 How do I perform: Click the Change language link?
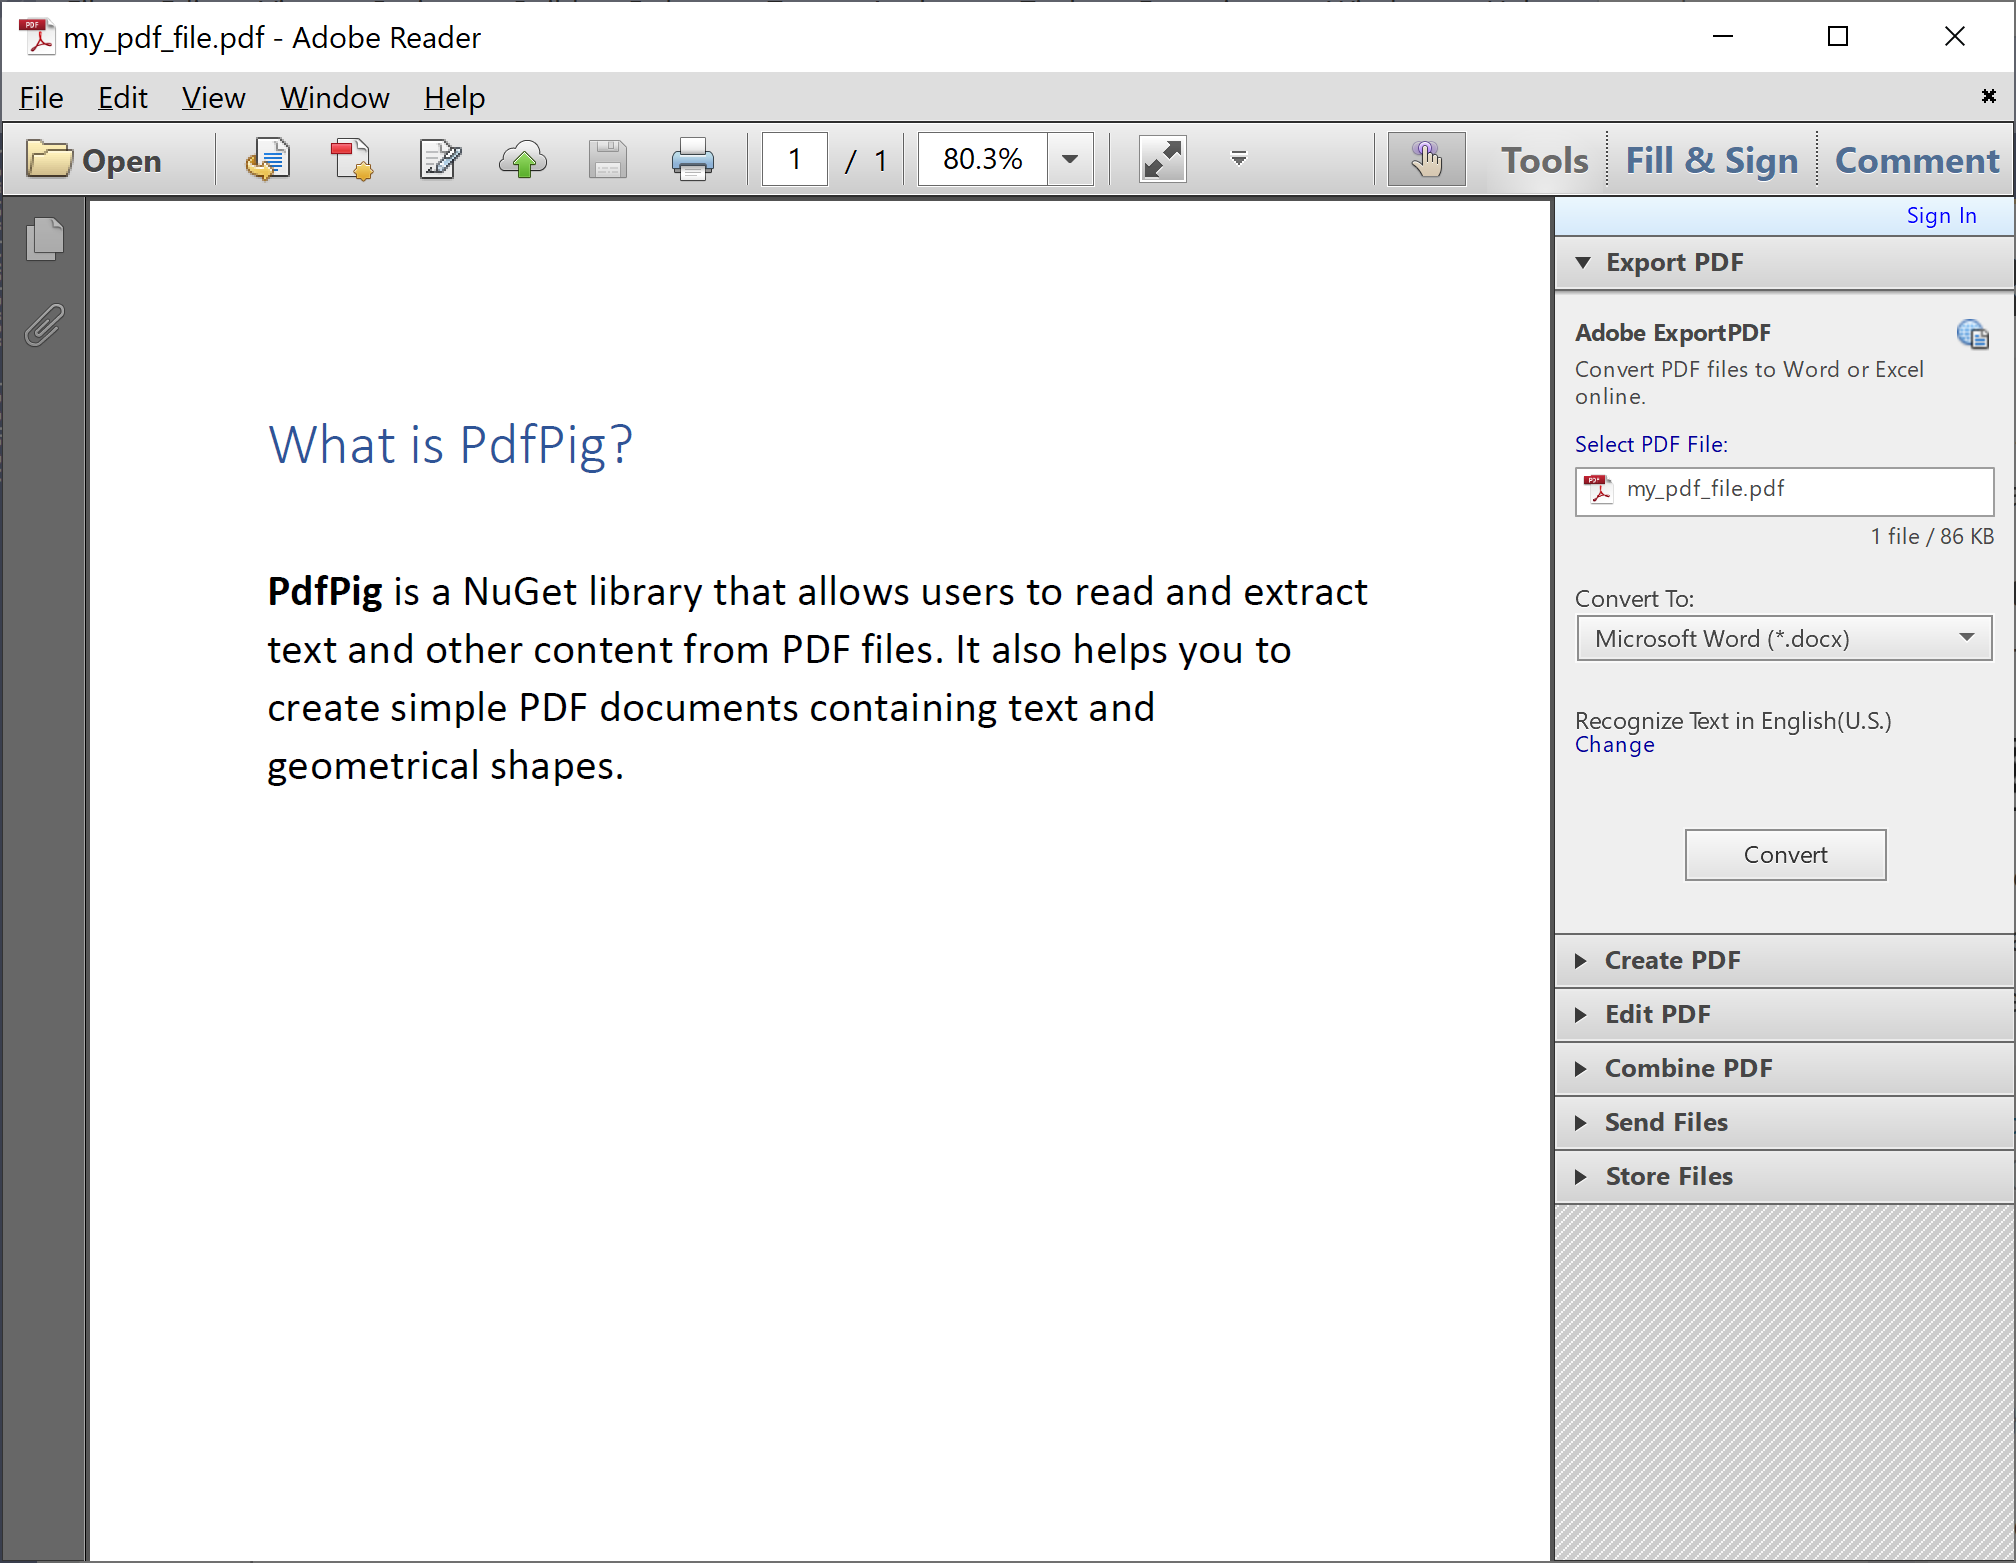click(1614, 745)
